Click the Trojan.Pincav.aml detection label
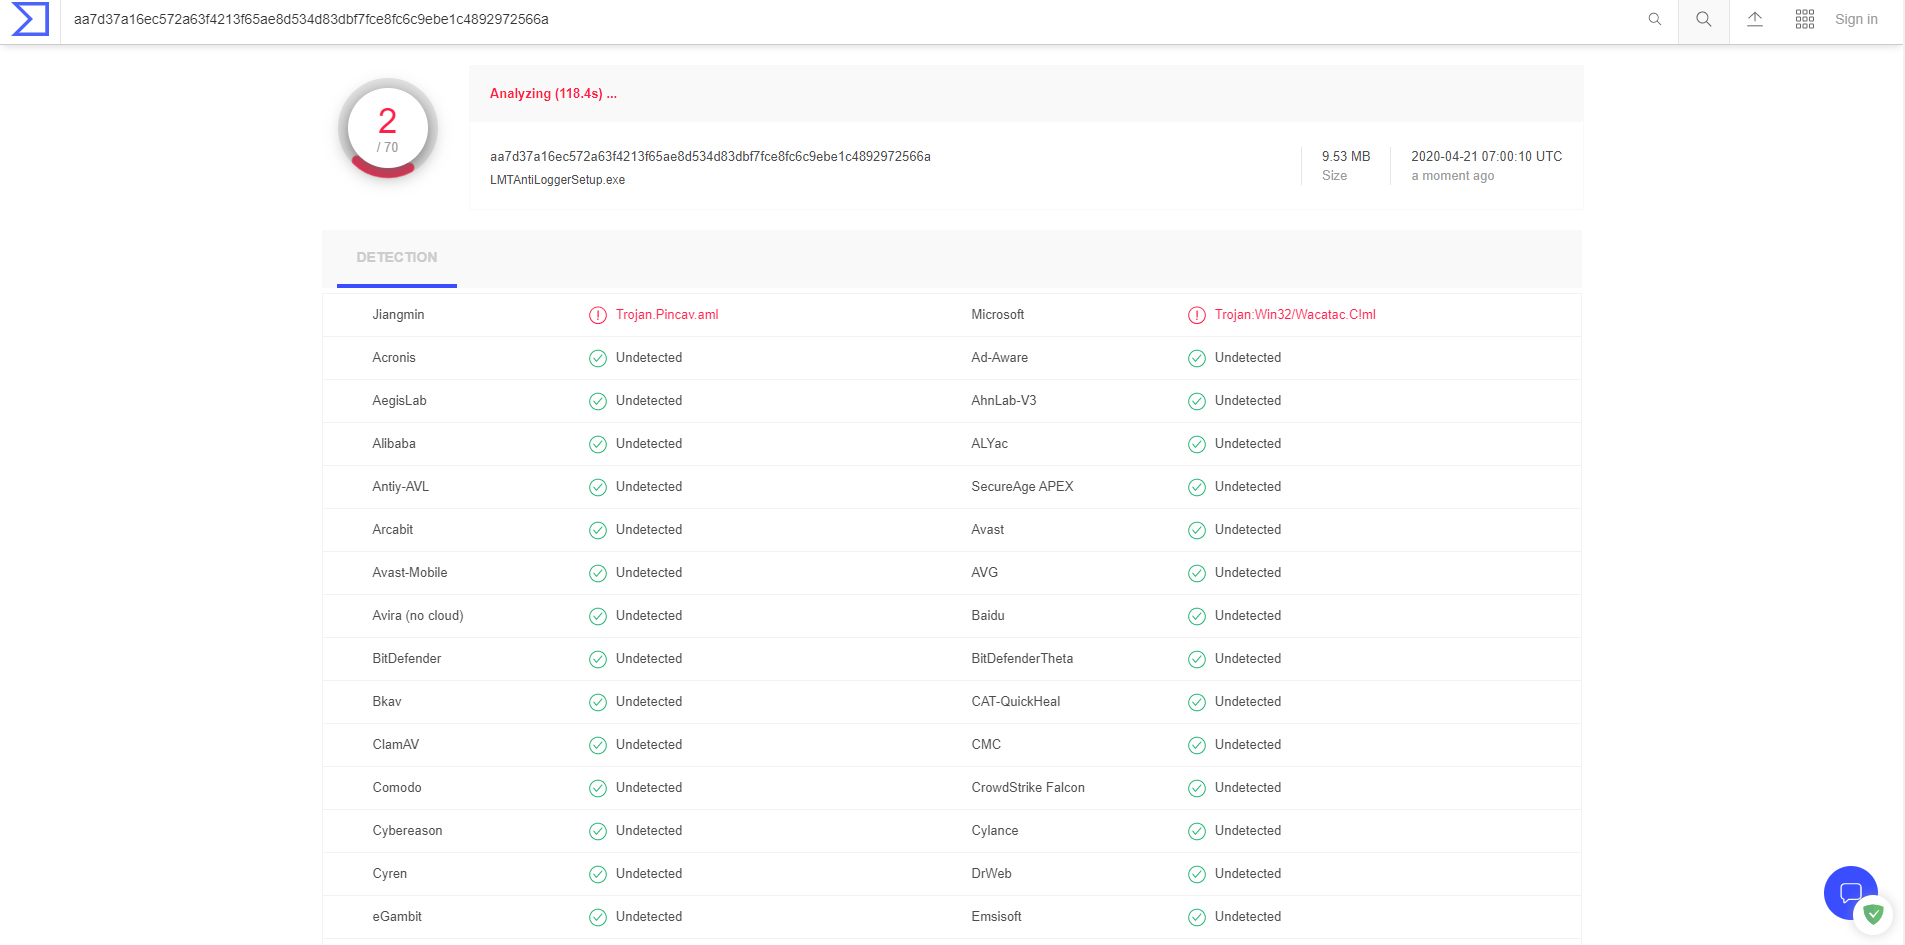Screen dimensions: 1905x945 [x=667, y=315]
